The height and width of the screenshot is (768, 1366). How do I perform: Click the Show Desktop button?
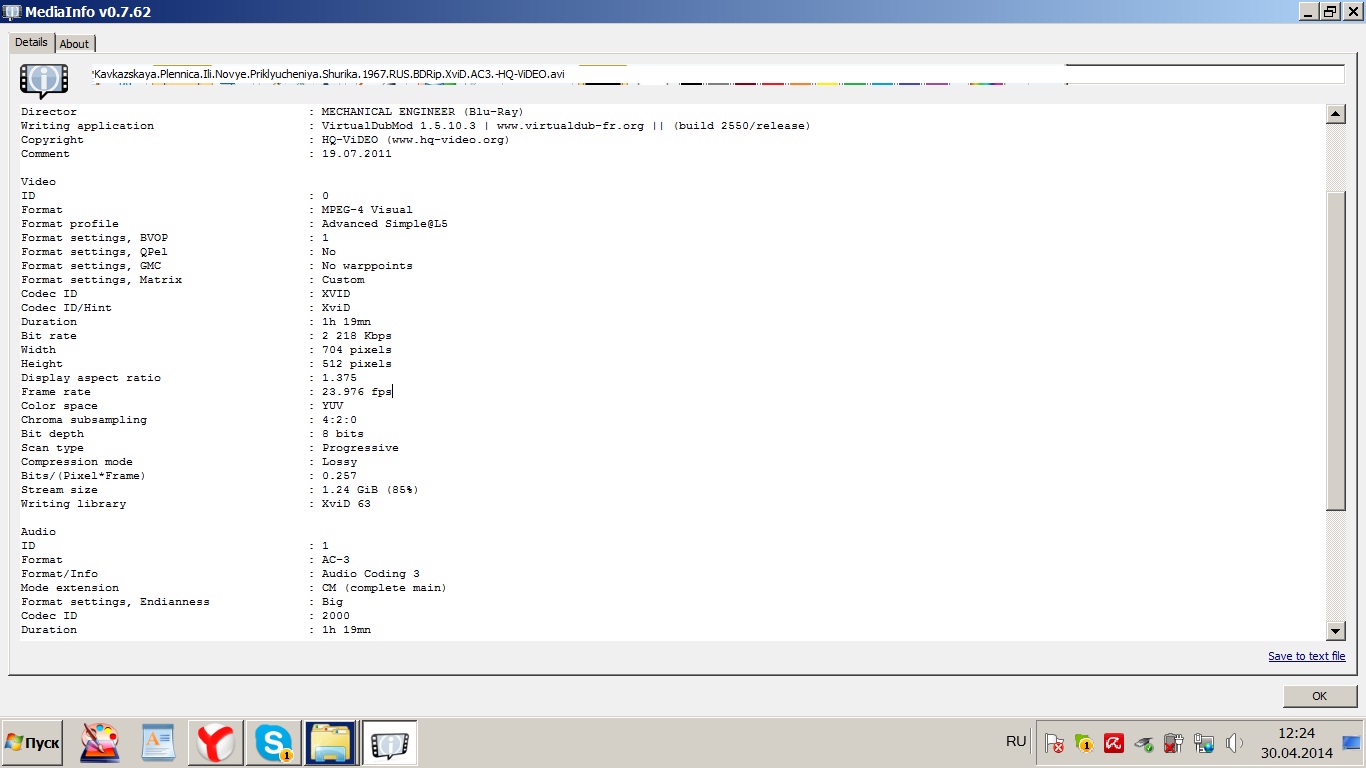pos(1352,743)
